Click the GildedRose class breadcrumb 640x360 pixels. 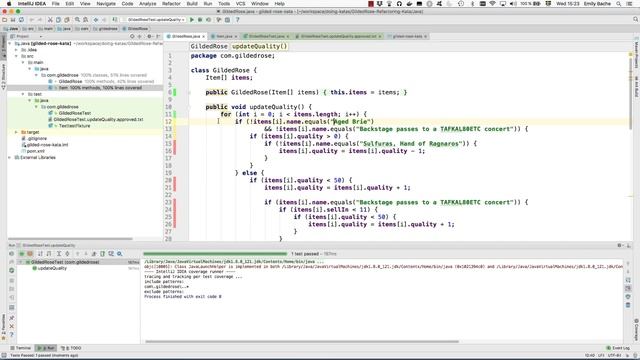coord(209,46)
